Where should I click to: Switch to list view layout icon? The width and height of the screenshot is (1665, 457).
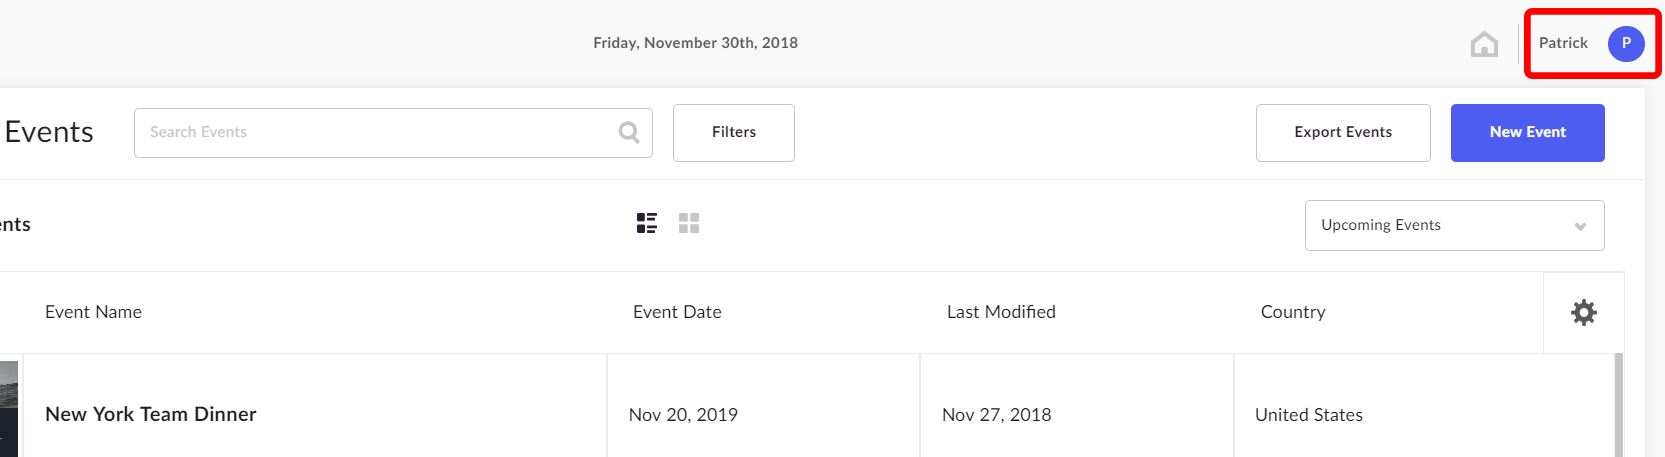647,223
